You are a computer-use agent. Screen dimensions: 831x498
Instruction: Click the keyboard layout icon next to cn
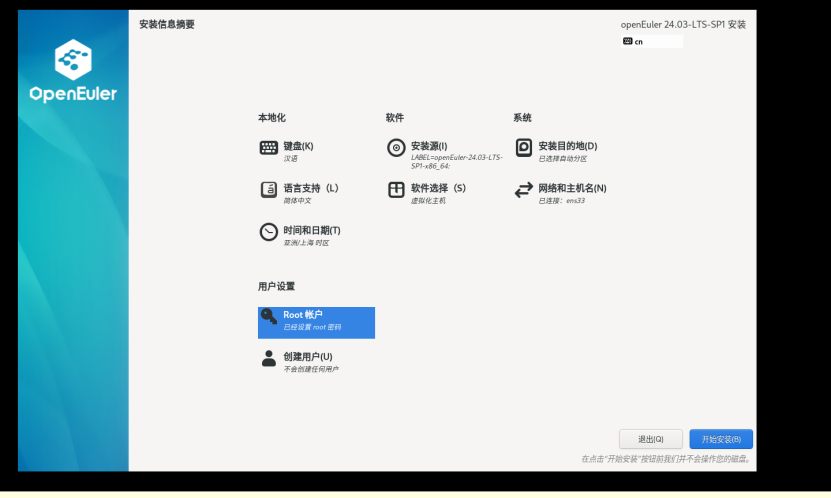click(627, 41)
